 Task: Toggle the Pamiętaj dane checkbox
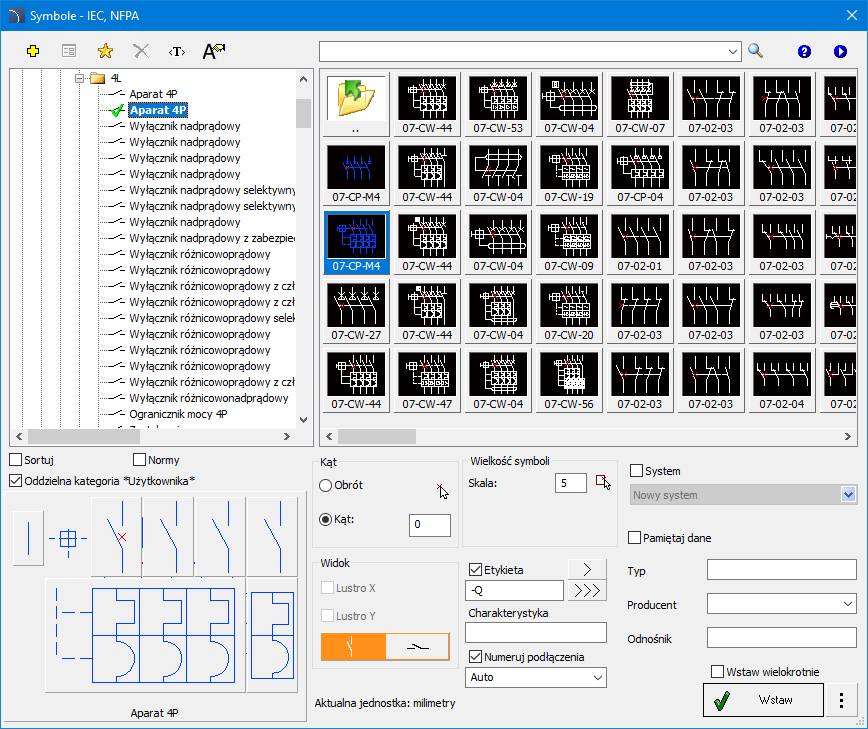tap(635, 538)
